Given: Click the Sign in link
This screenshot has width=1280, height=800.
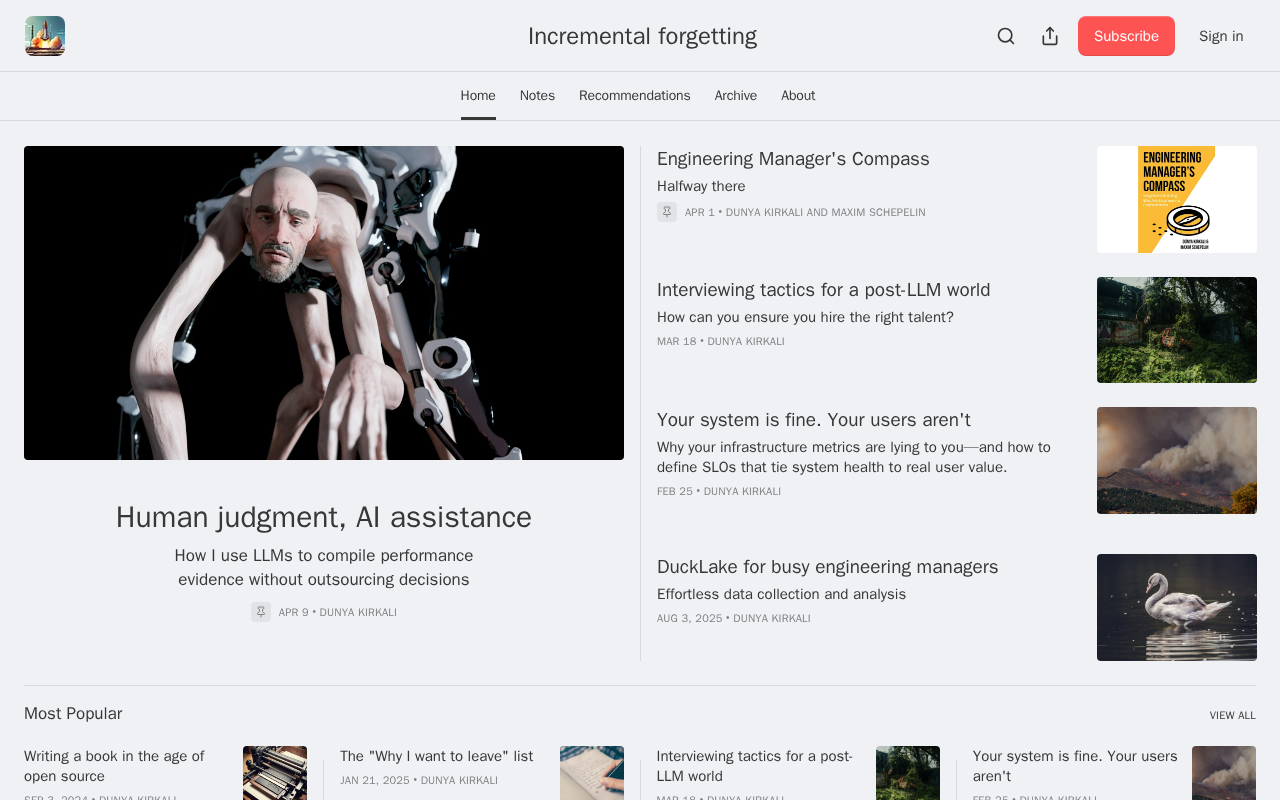Looking at the screenshot, I should click(1221, 36).
